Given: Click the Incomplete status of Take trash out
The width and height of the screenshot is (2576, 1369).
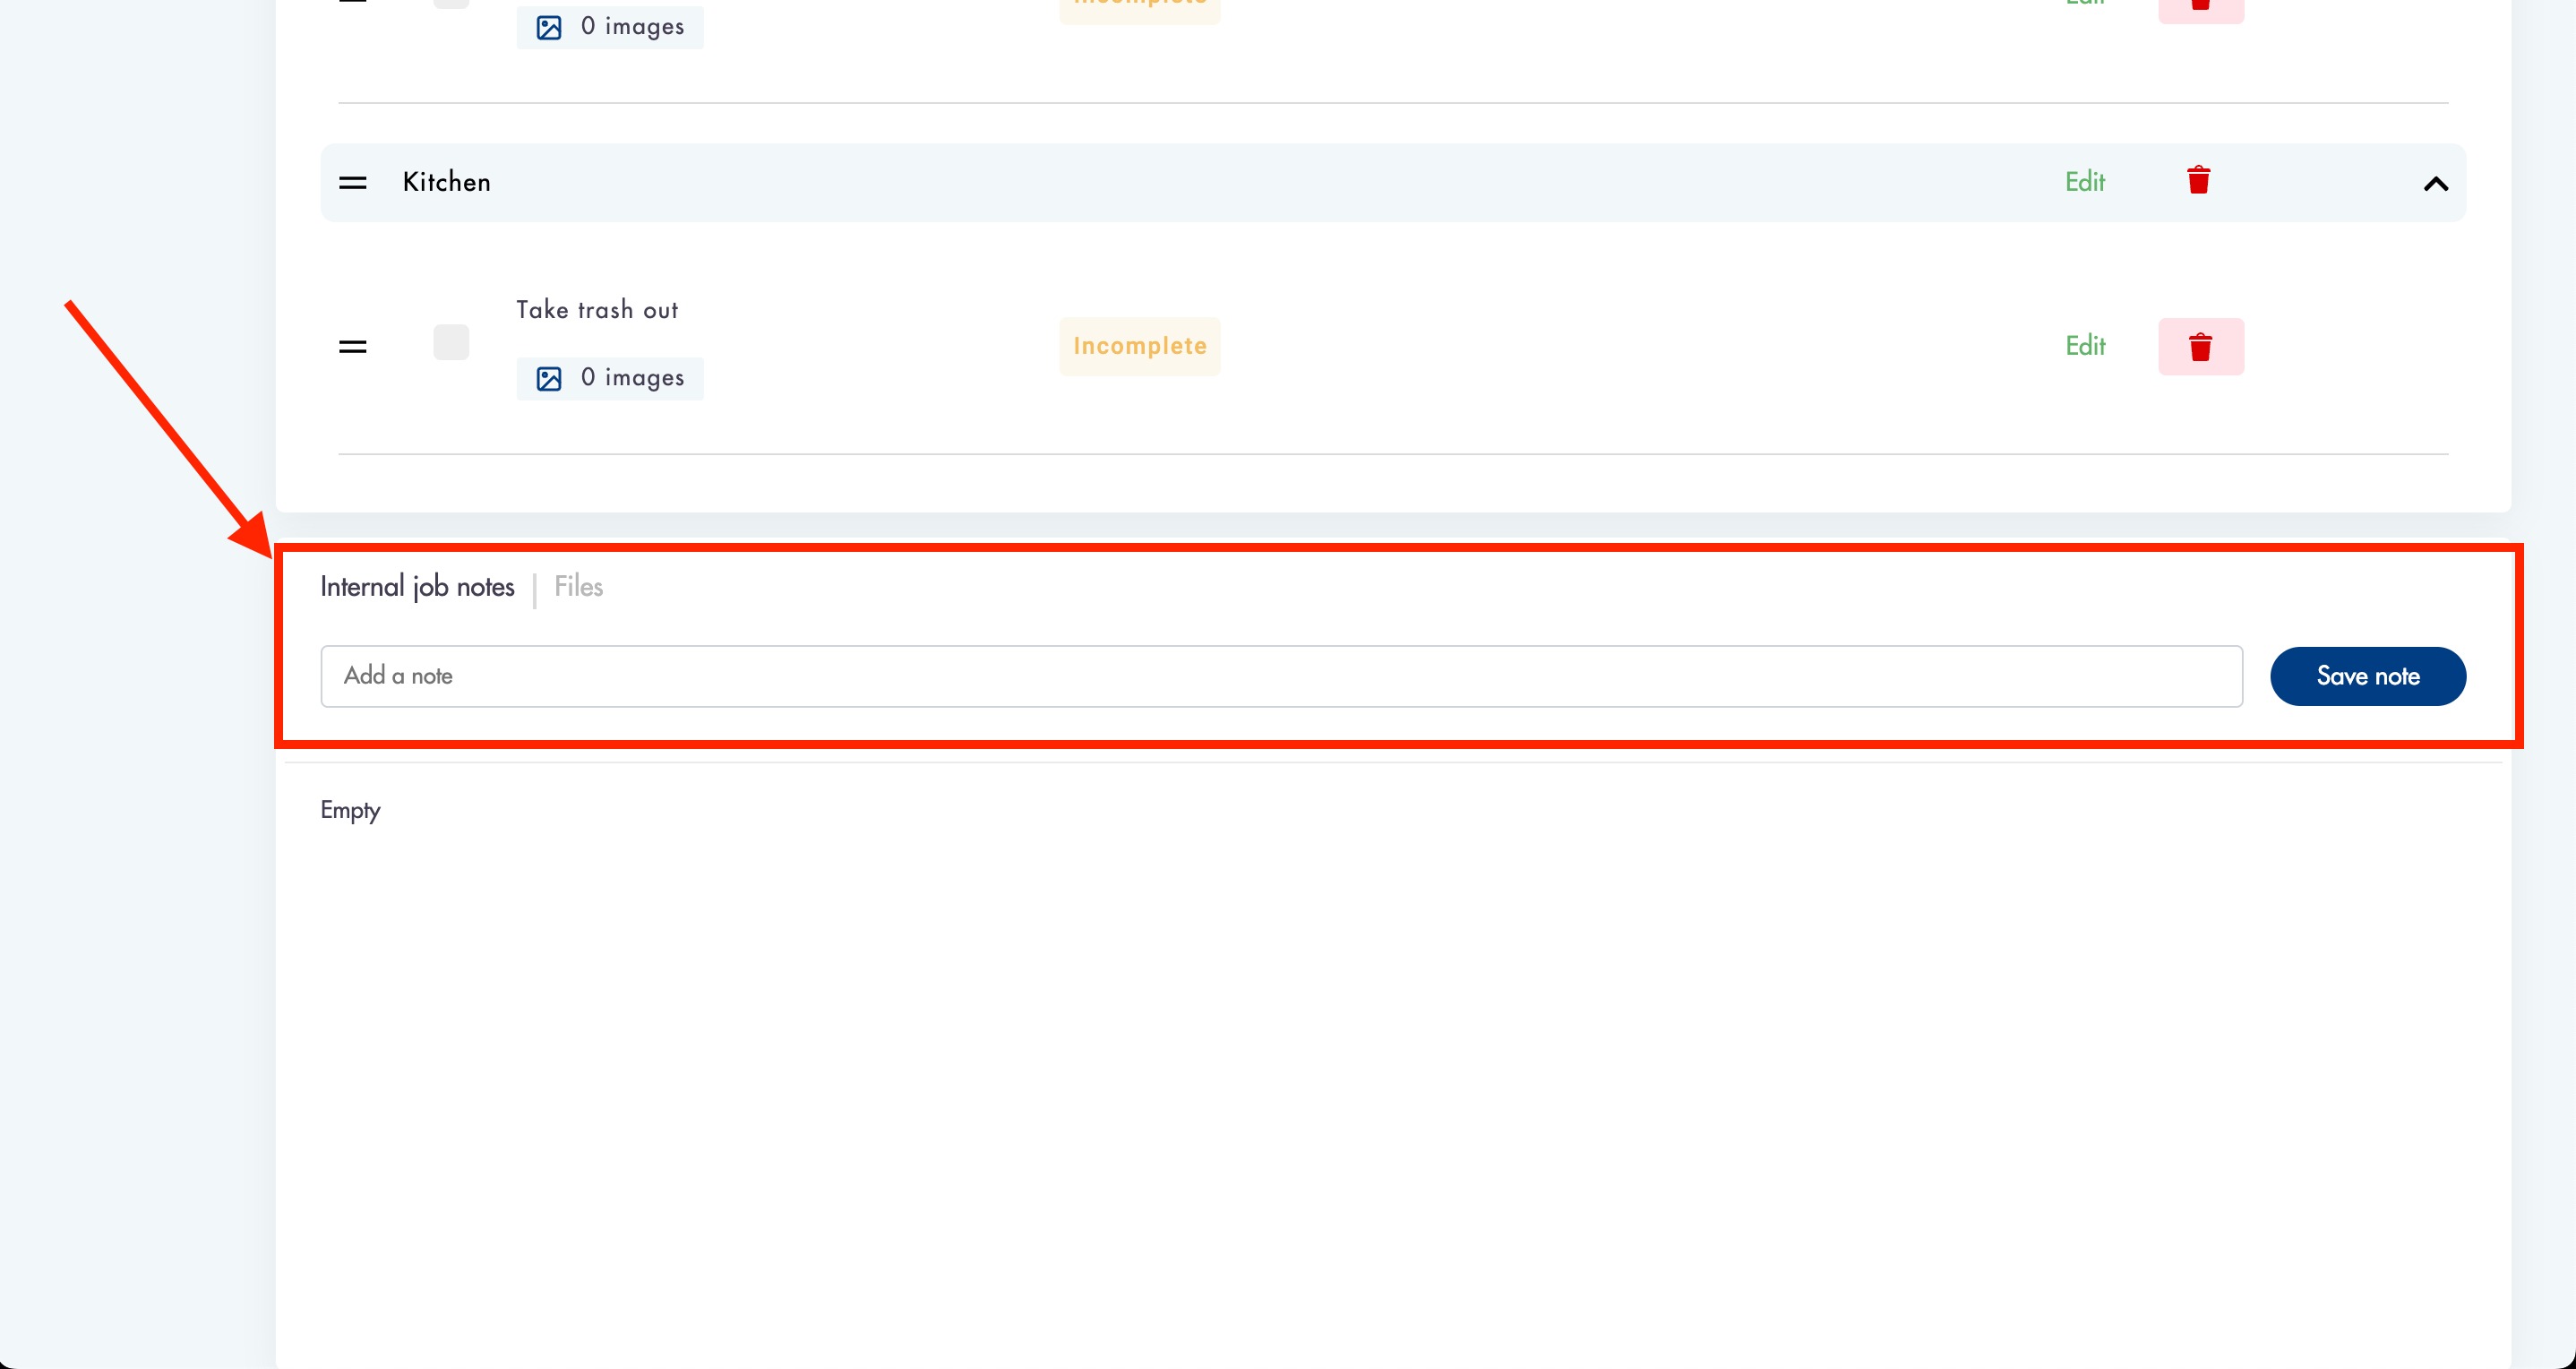Looking at the screenshot, I should pyautogui.click(x=1139, y=346).
